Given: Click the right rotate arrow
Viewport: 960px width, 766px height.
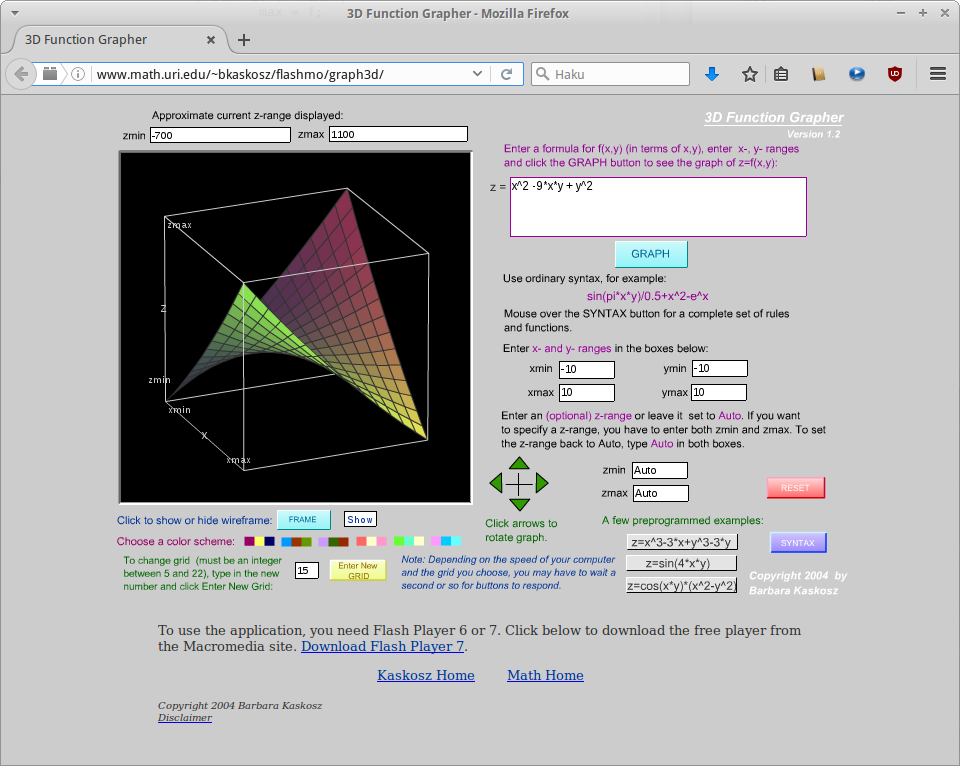Looking at the screenshot, I should pos(542,483).
